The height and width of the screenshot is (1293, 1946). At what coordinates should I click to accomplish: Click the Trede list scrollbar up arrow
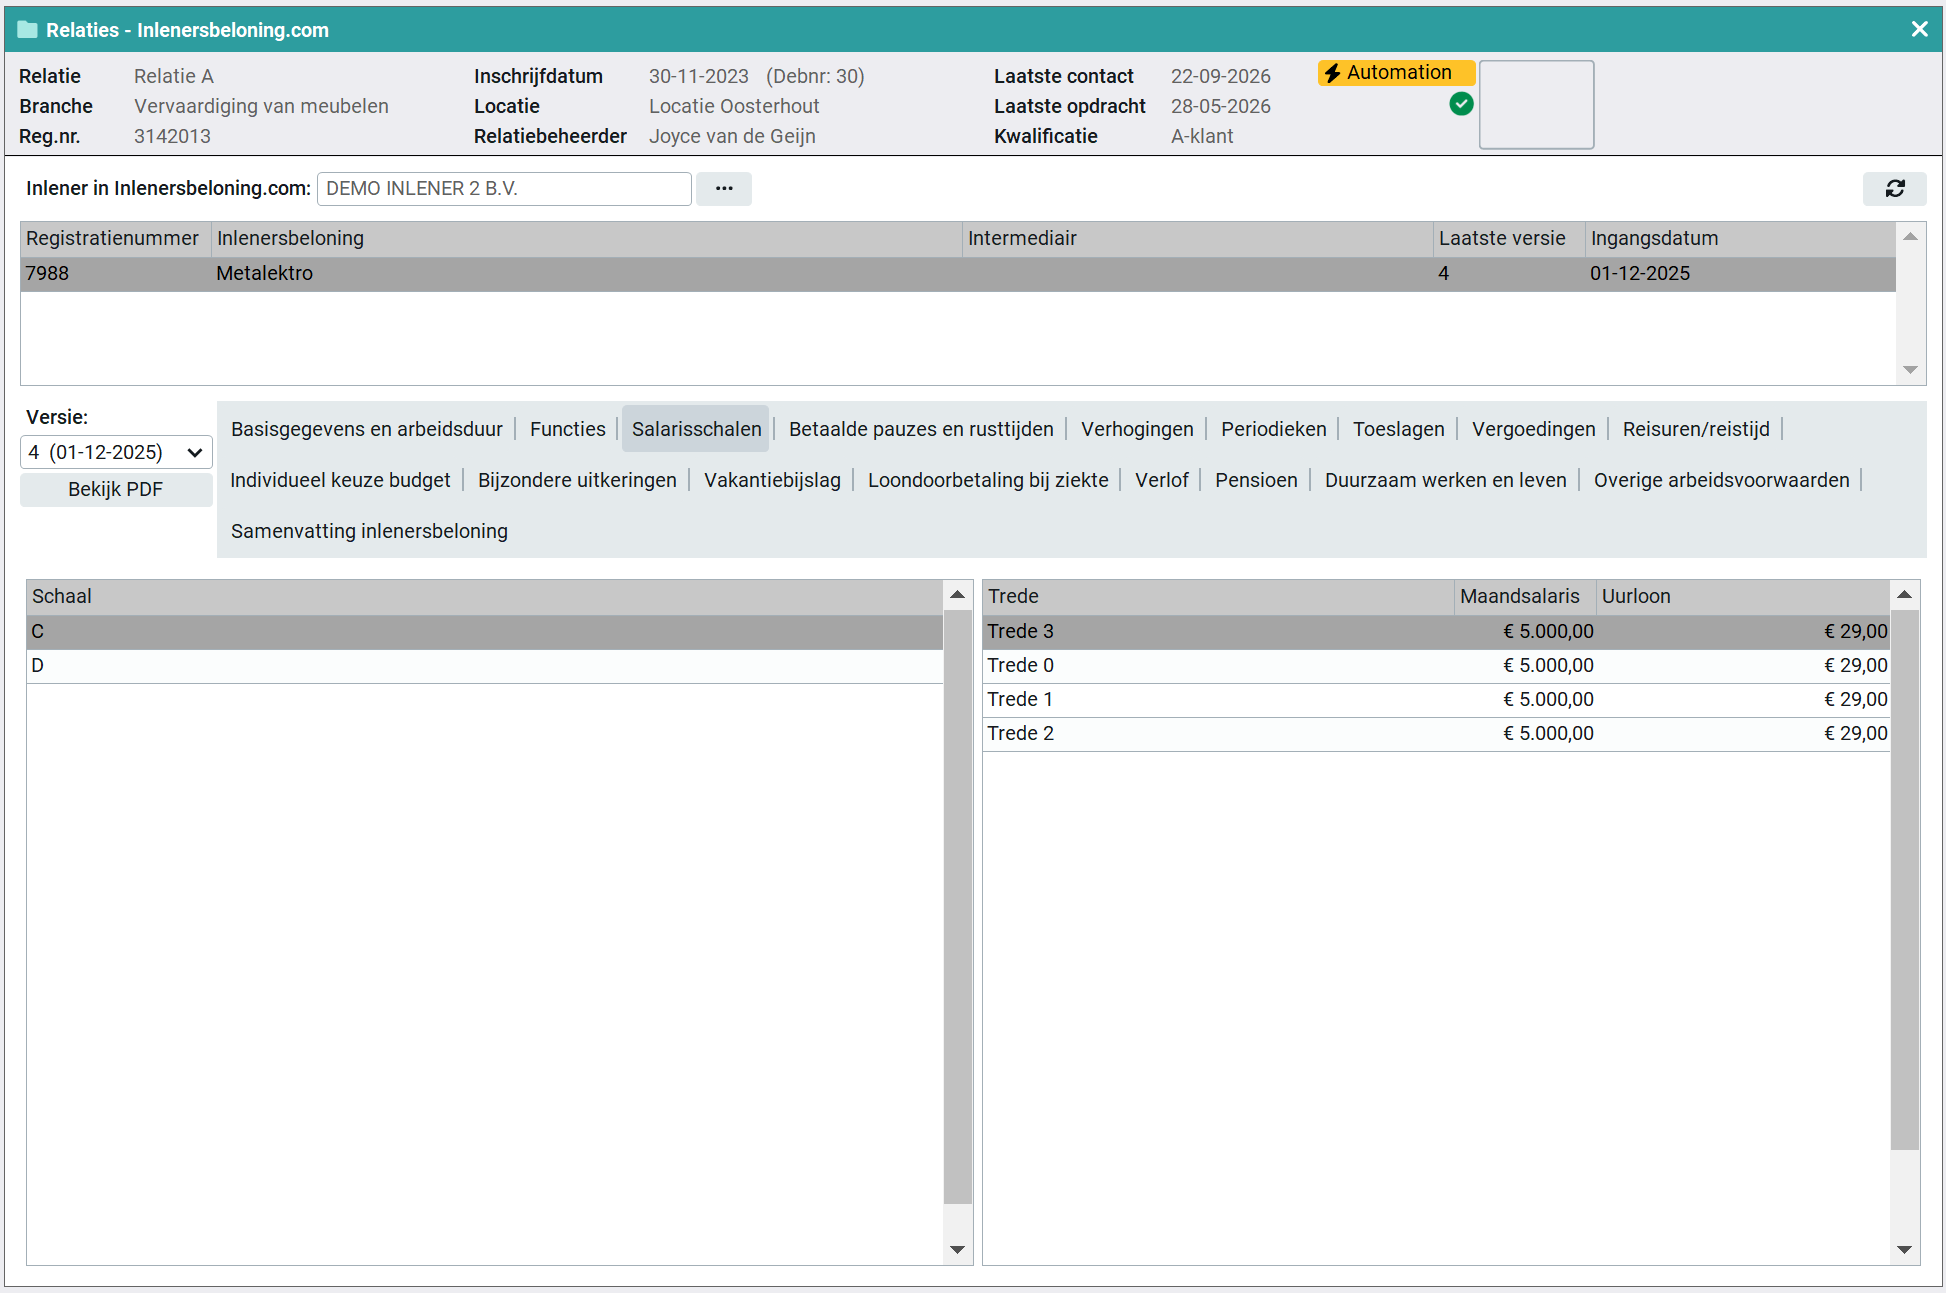[1904, 595]
